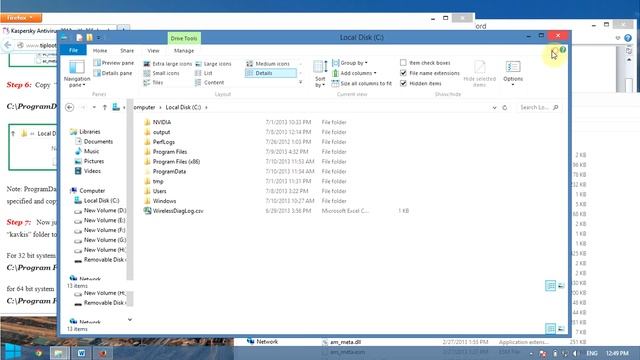
Task: Click the Search Local Disk field
Action: (x=538, y=107)
